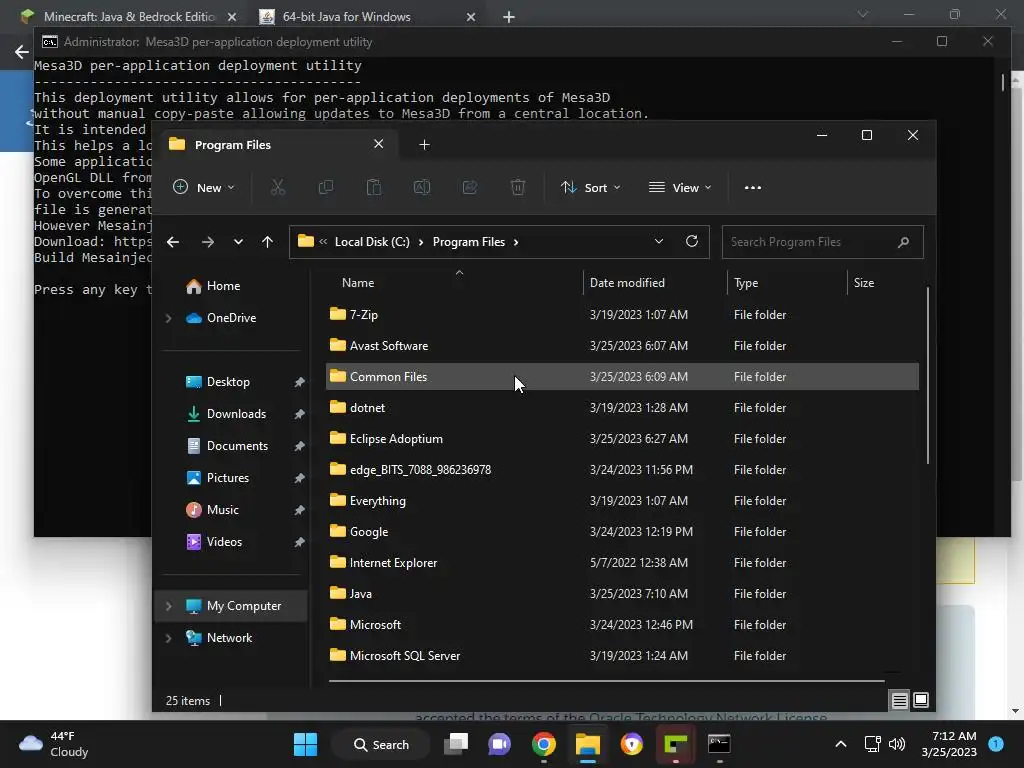Open the volume speaker tray icon
This screenshot has height=768, width=1024.
897,744
